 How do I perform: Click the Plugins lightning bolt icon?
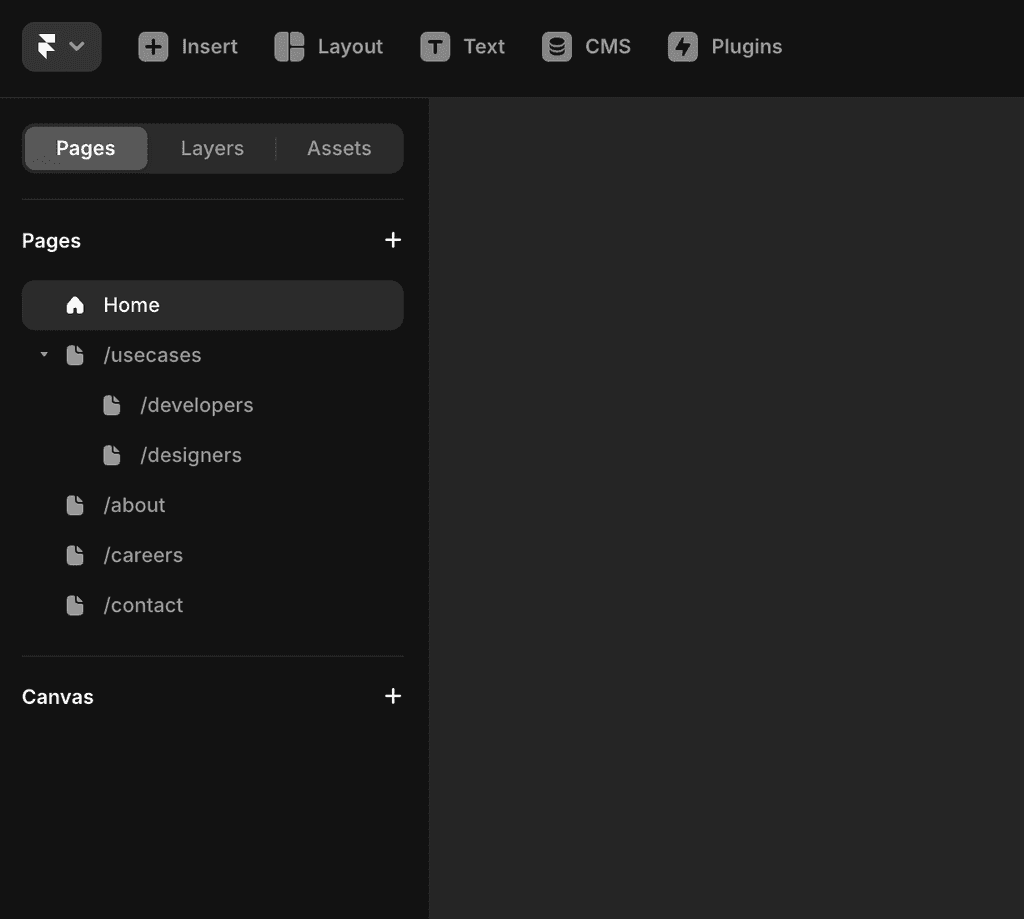pos(682,46)
